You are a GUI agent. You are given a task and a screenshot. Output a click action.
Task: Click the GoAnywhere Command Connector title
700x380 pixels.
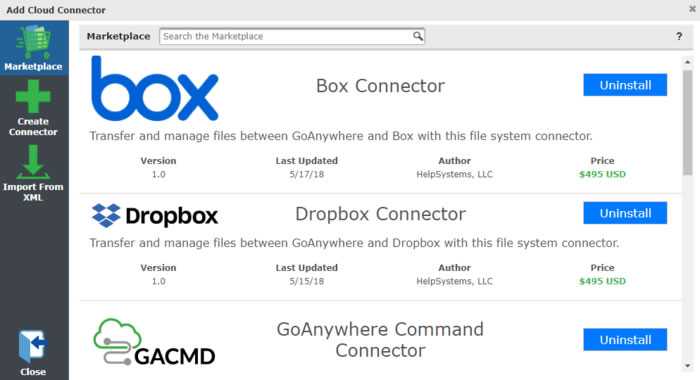point(380,340)
